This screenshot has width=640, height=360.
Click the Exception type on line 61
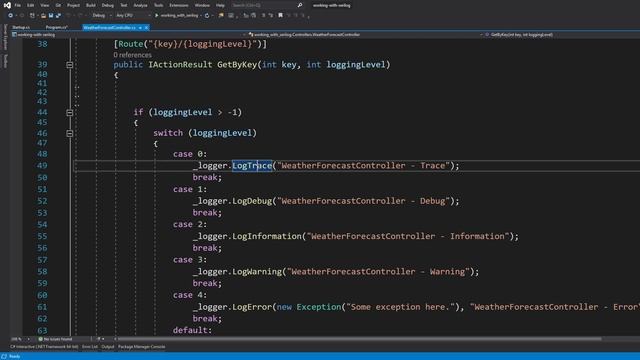click(318, 307)
